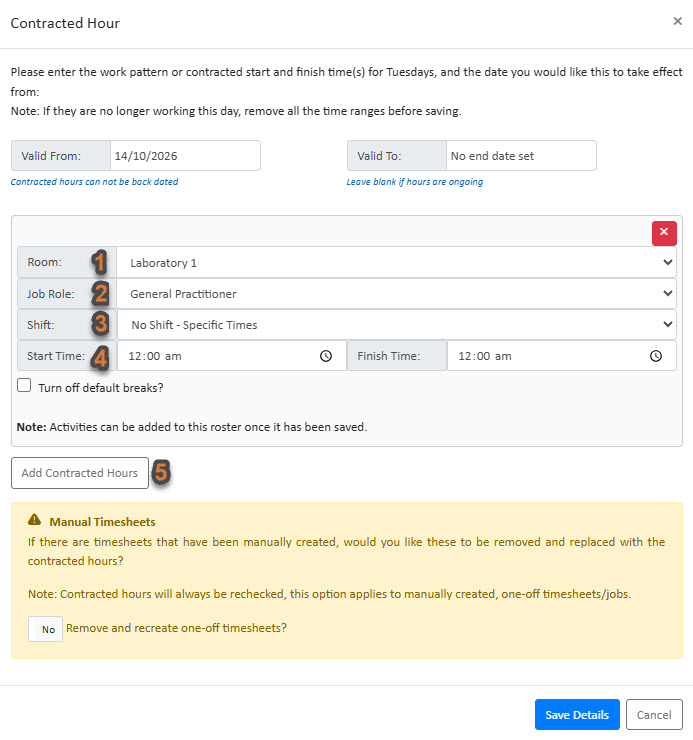Open Start Time clock picker
Viewport: 693px width, 740px height.
pos(326,356)
